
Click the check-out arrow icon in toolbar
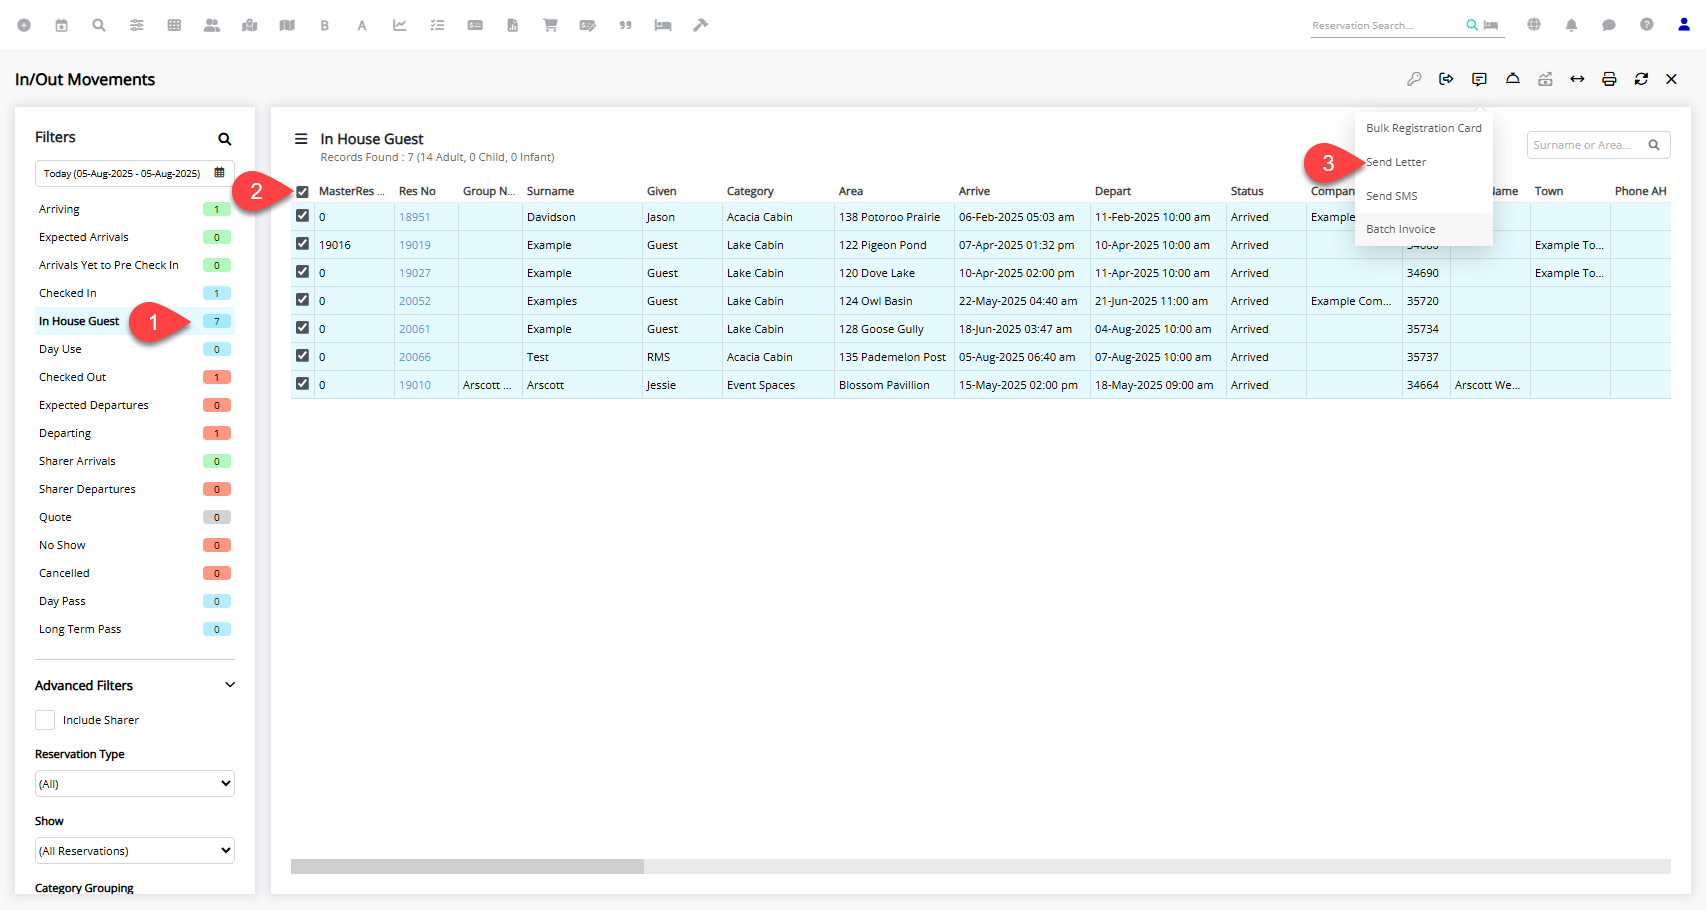pos(1446,79)
